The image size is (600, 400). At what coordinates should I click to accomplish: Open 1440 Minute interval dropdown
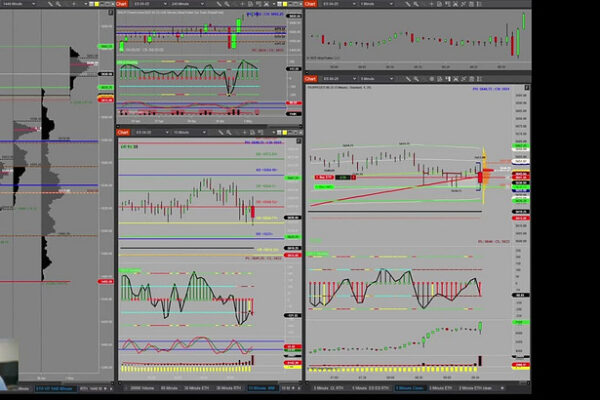click(18, 4)
